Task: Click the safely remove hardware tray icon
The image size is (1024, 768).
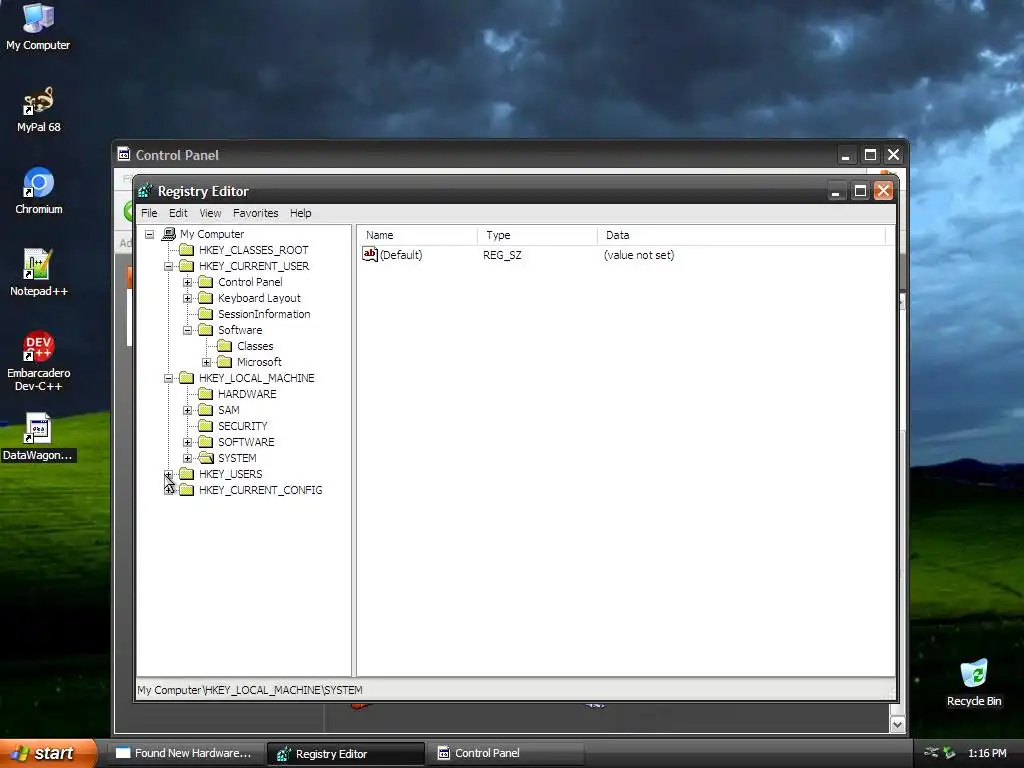Action: [948, 753]
